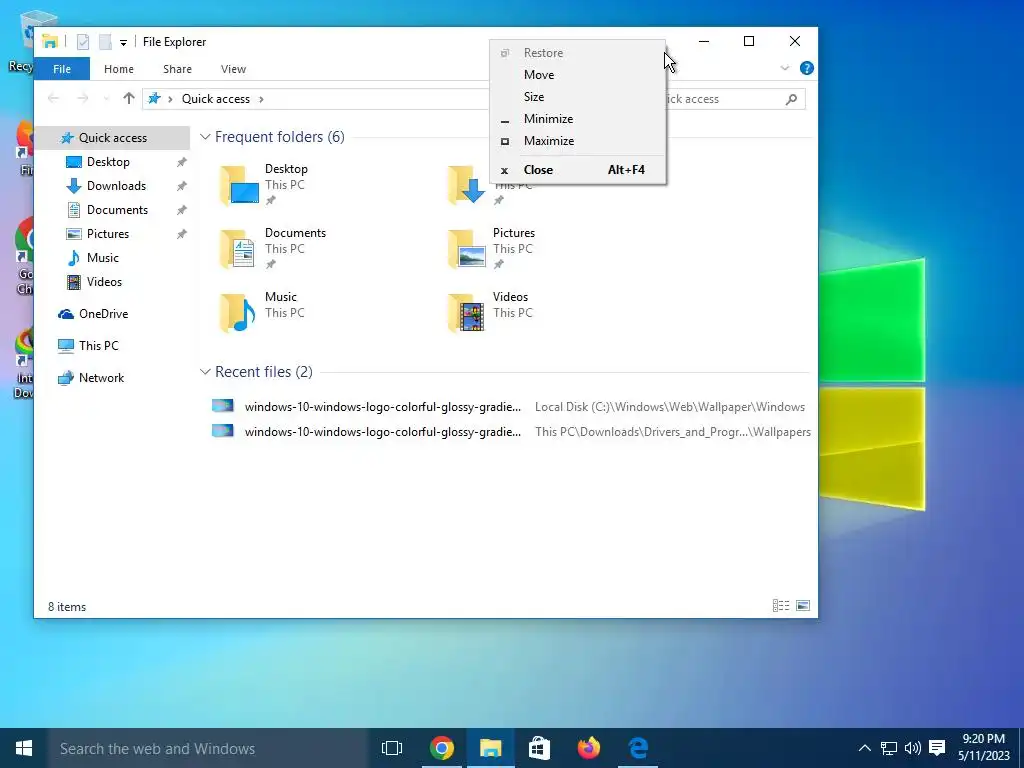Switch to Large icons view in status bar
Image resolution: width=1024 pixels, height=768 pixels.
point(803,606)
